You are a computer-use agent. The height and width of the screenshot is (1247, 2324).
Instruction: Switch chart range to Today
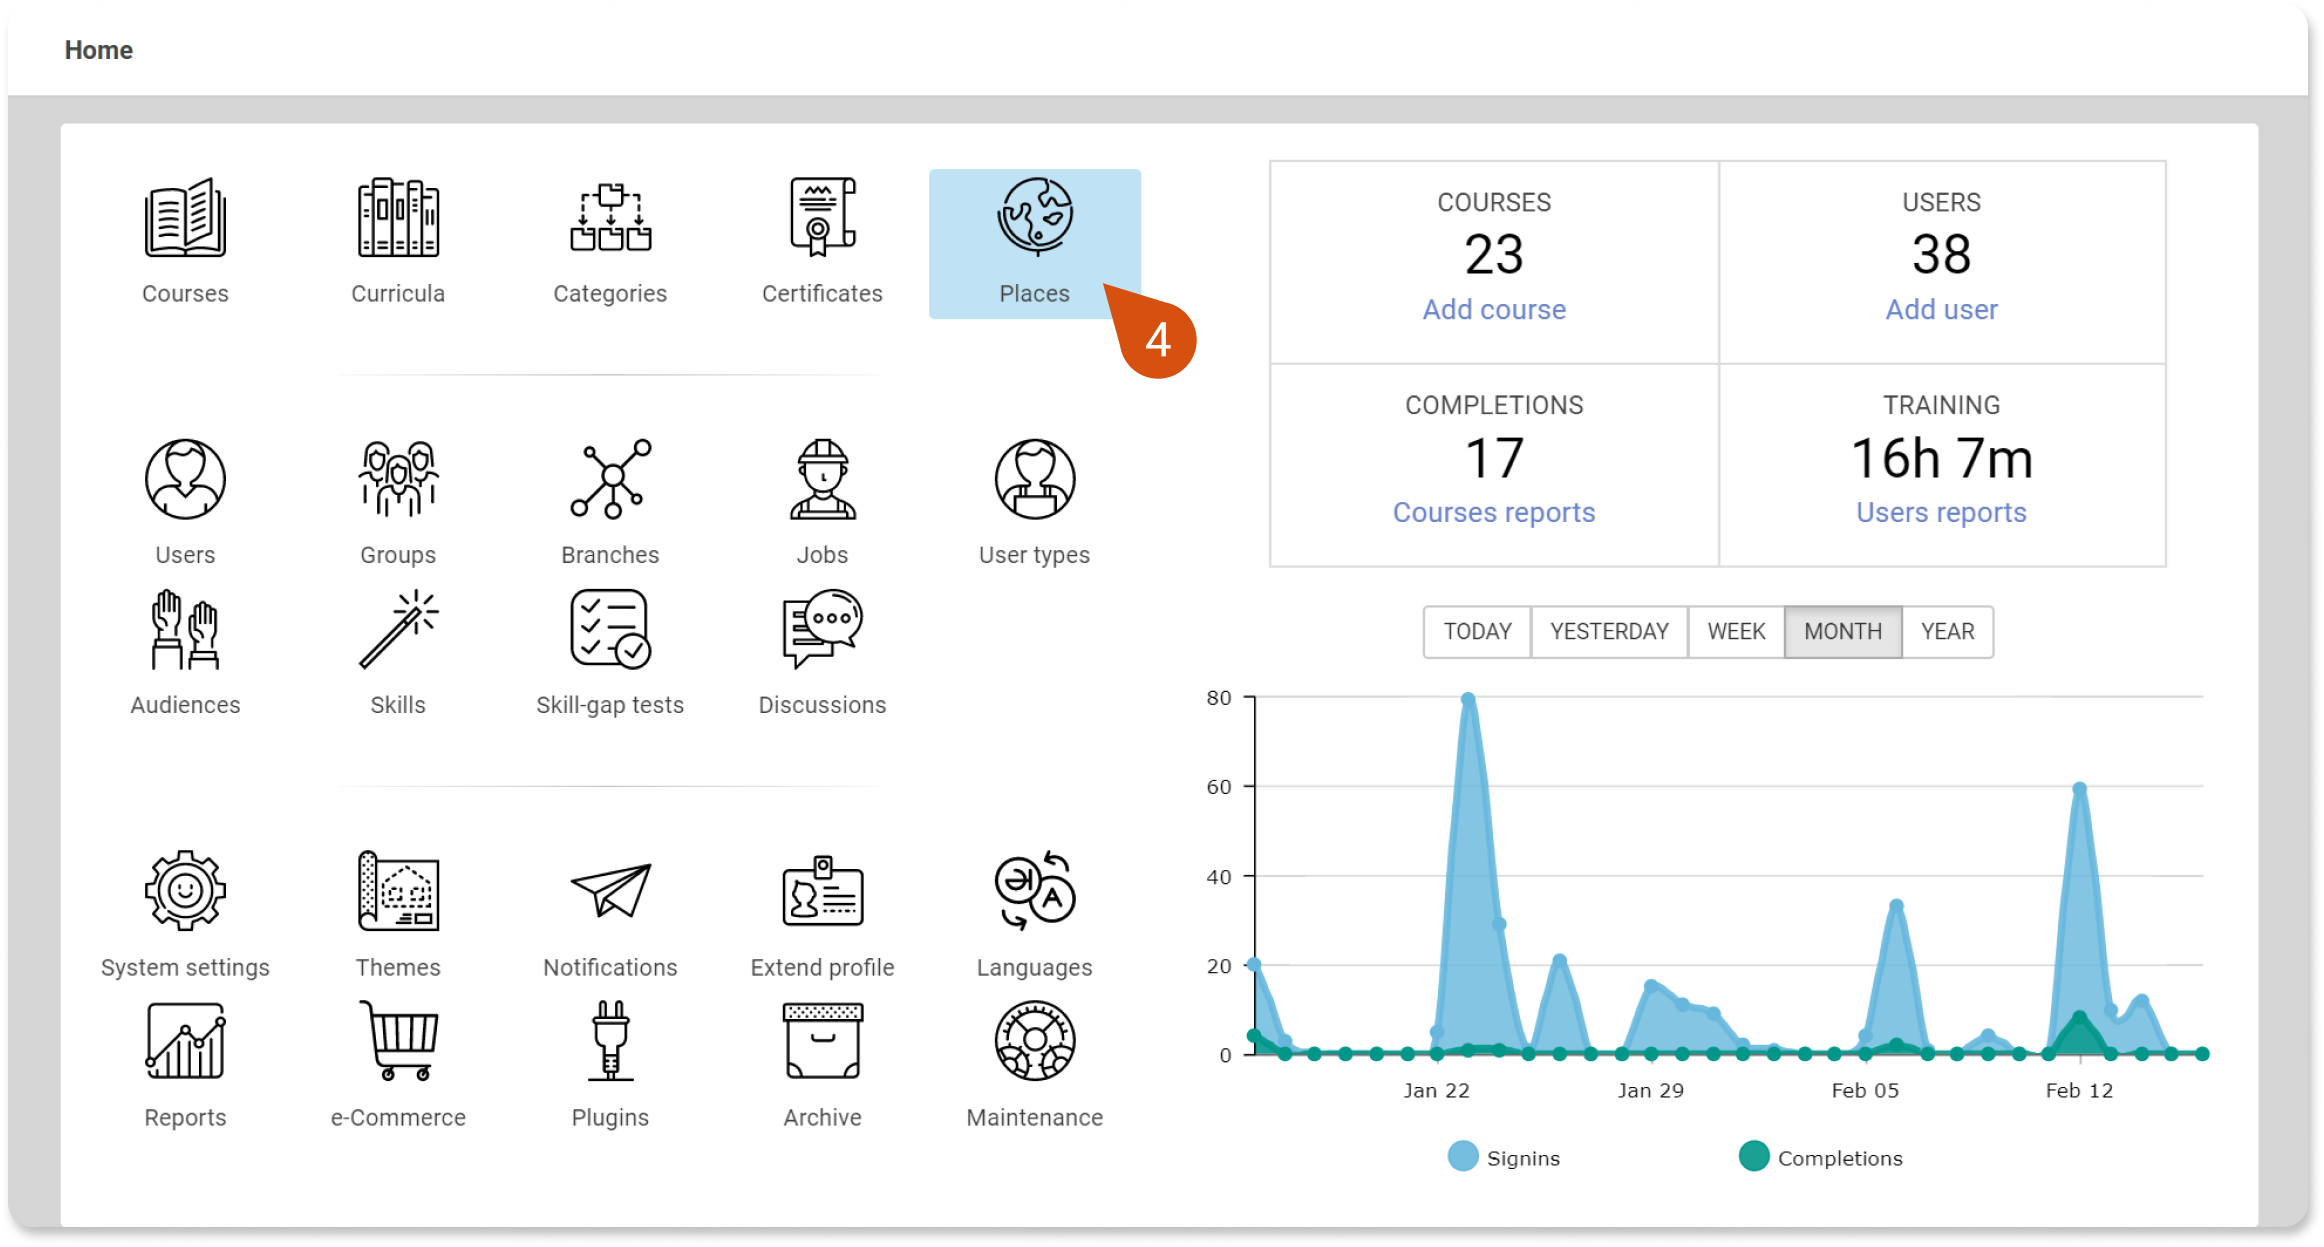point(1477,632)
